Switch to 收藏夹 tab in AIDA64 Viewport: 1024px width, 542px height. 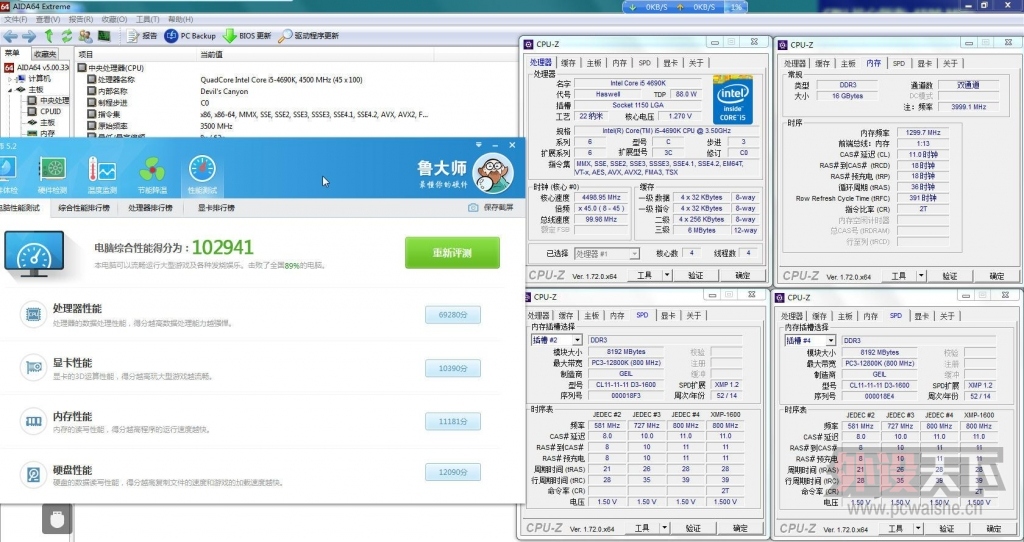44,54
